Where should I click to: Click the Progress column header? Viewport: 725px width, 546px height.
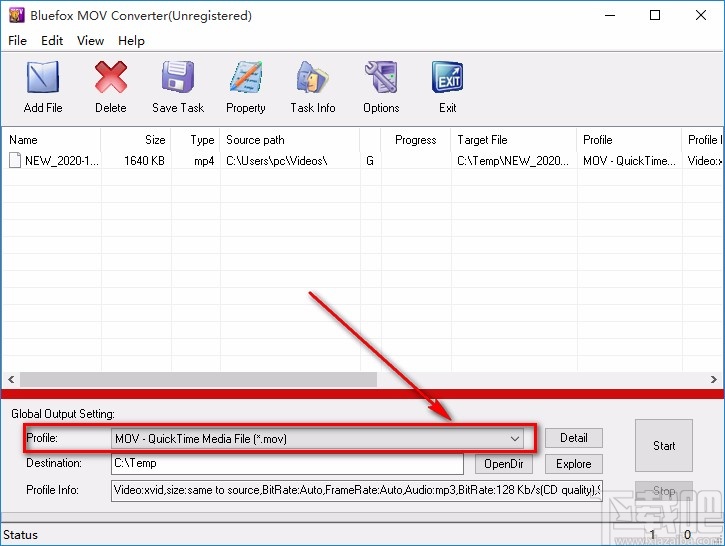pos(416,140)
